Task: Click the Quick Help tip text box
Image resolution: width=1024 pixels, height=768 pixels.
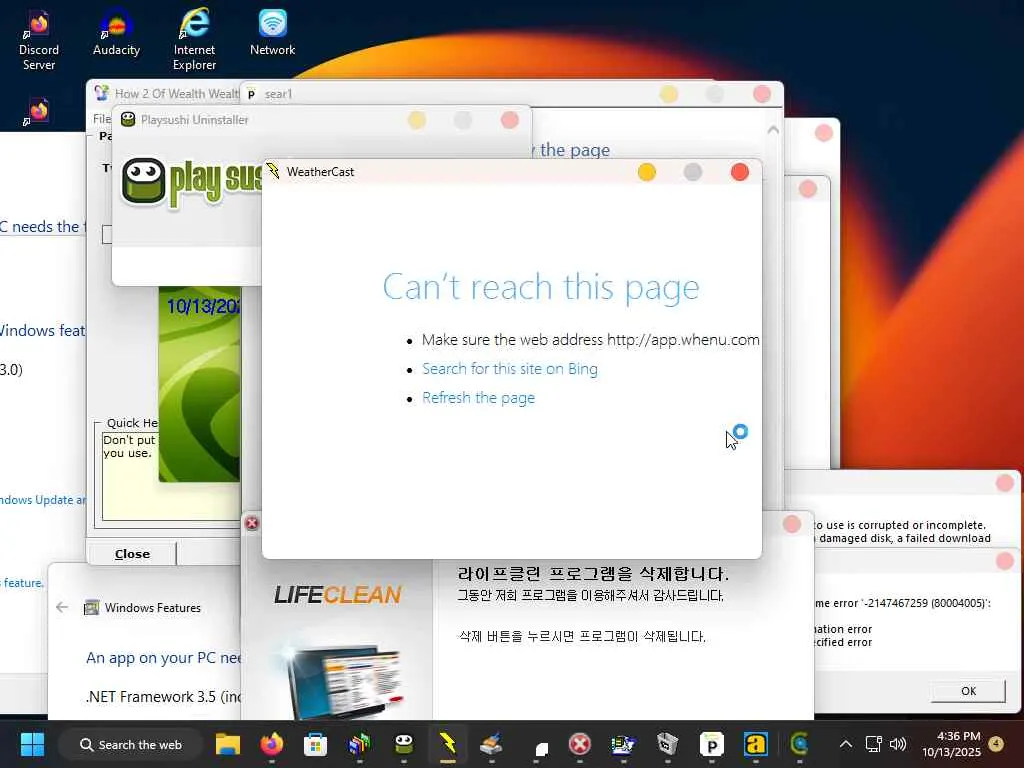Action: 170,476
